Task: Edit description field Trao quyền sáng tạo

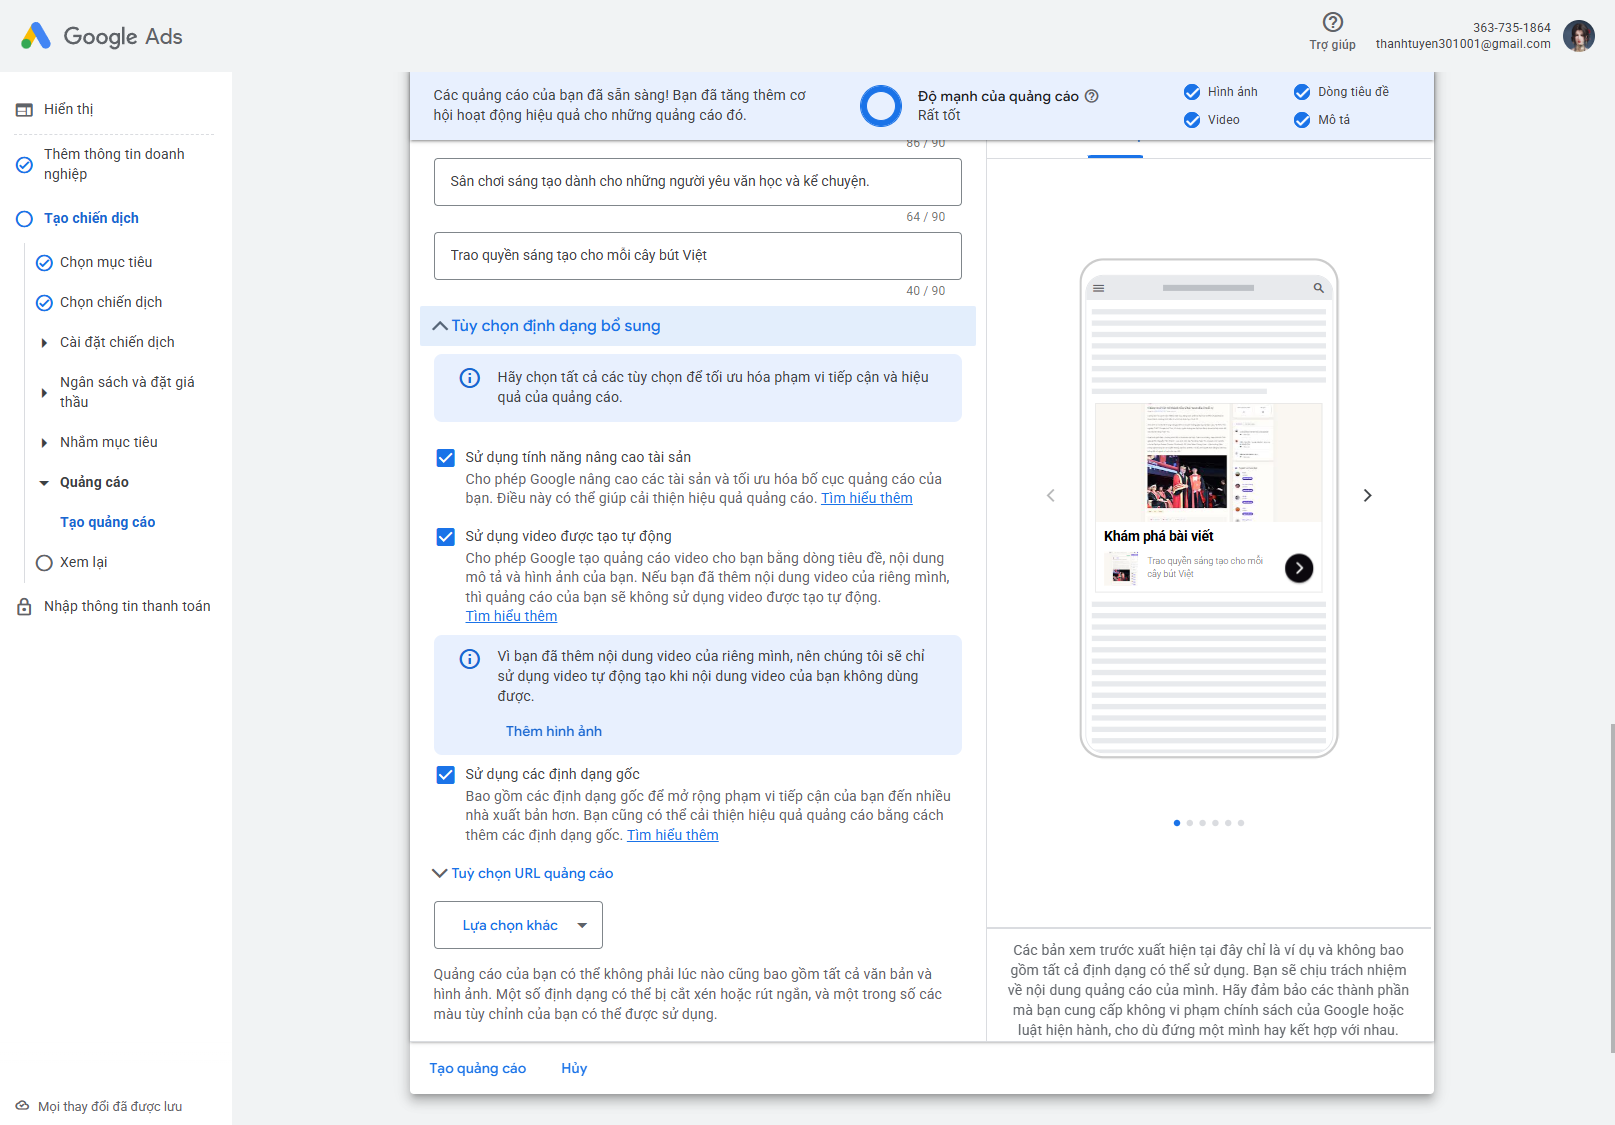Action: point(698,256)
